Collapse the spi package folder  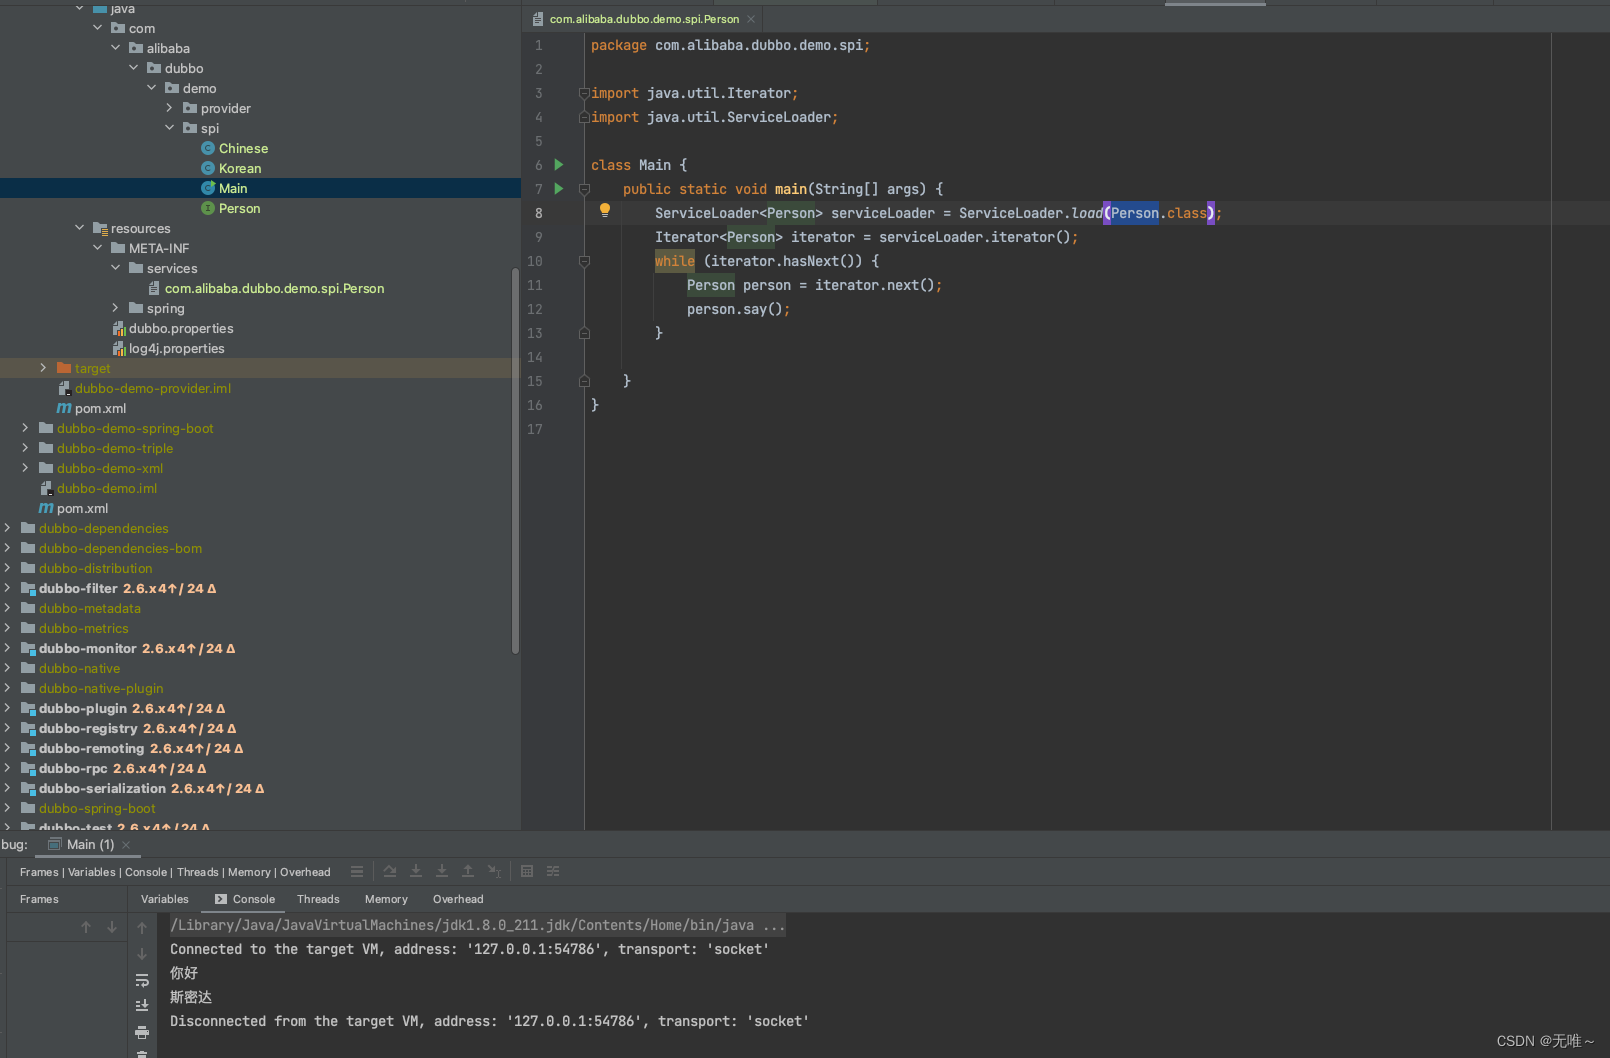[x=170, y=128]
